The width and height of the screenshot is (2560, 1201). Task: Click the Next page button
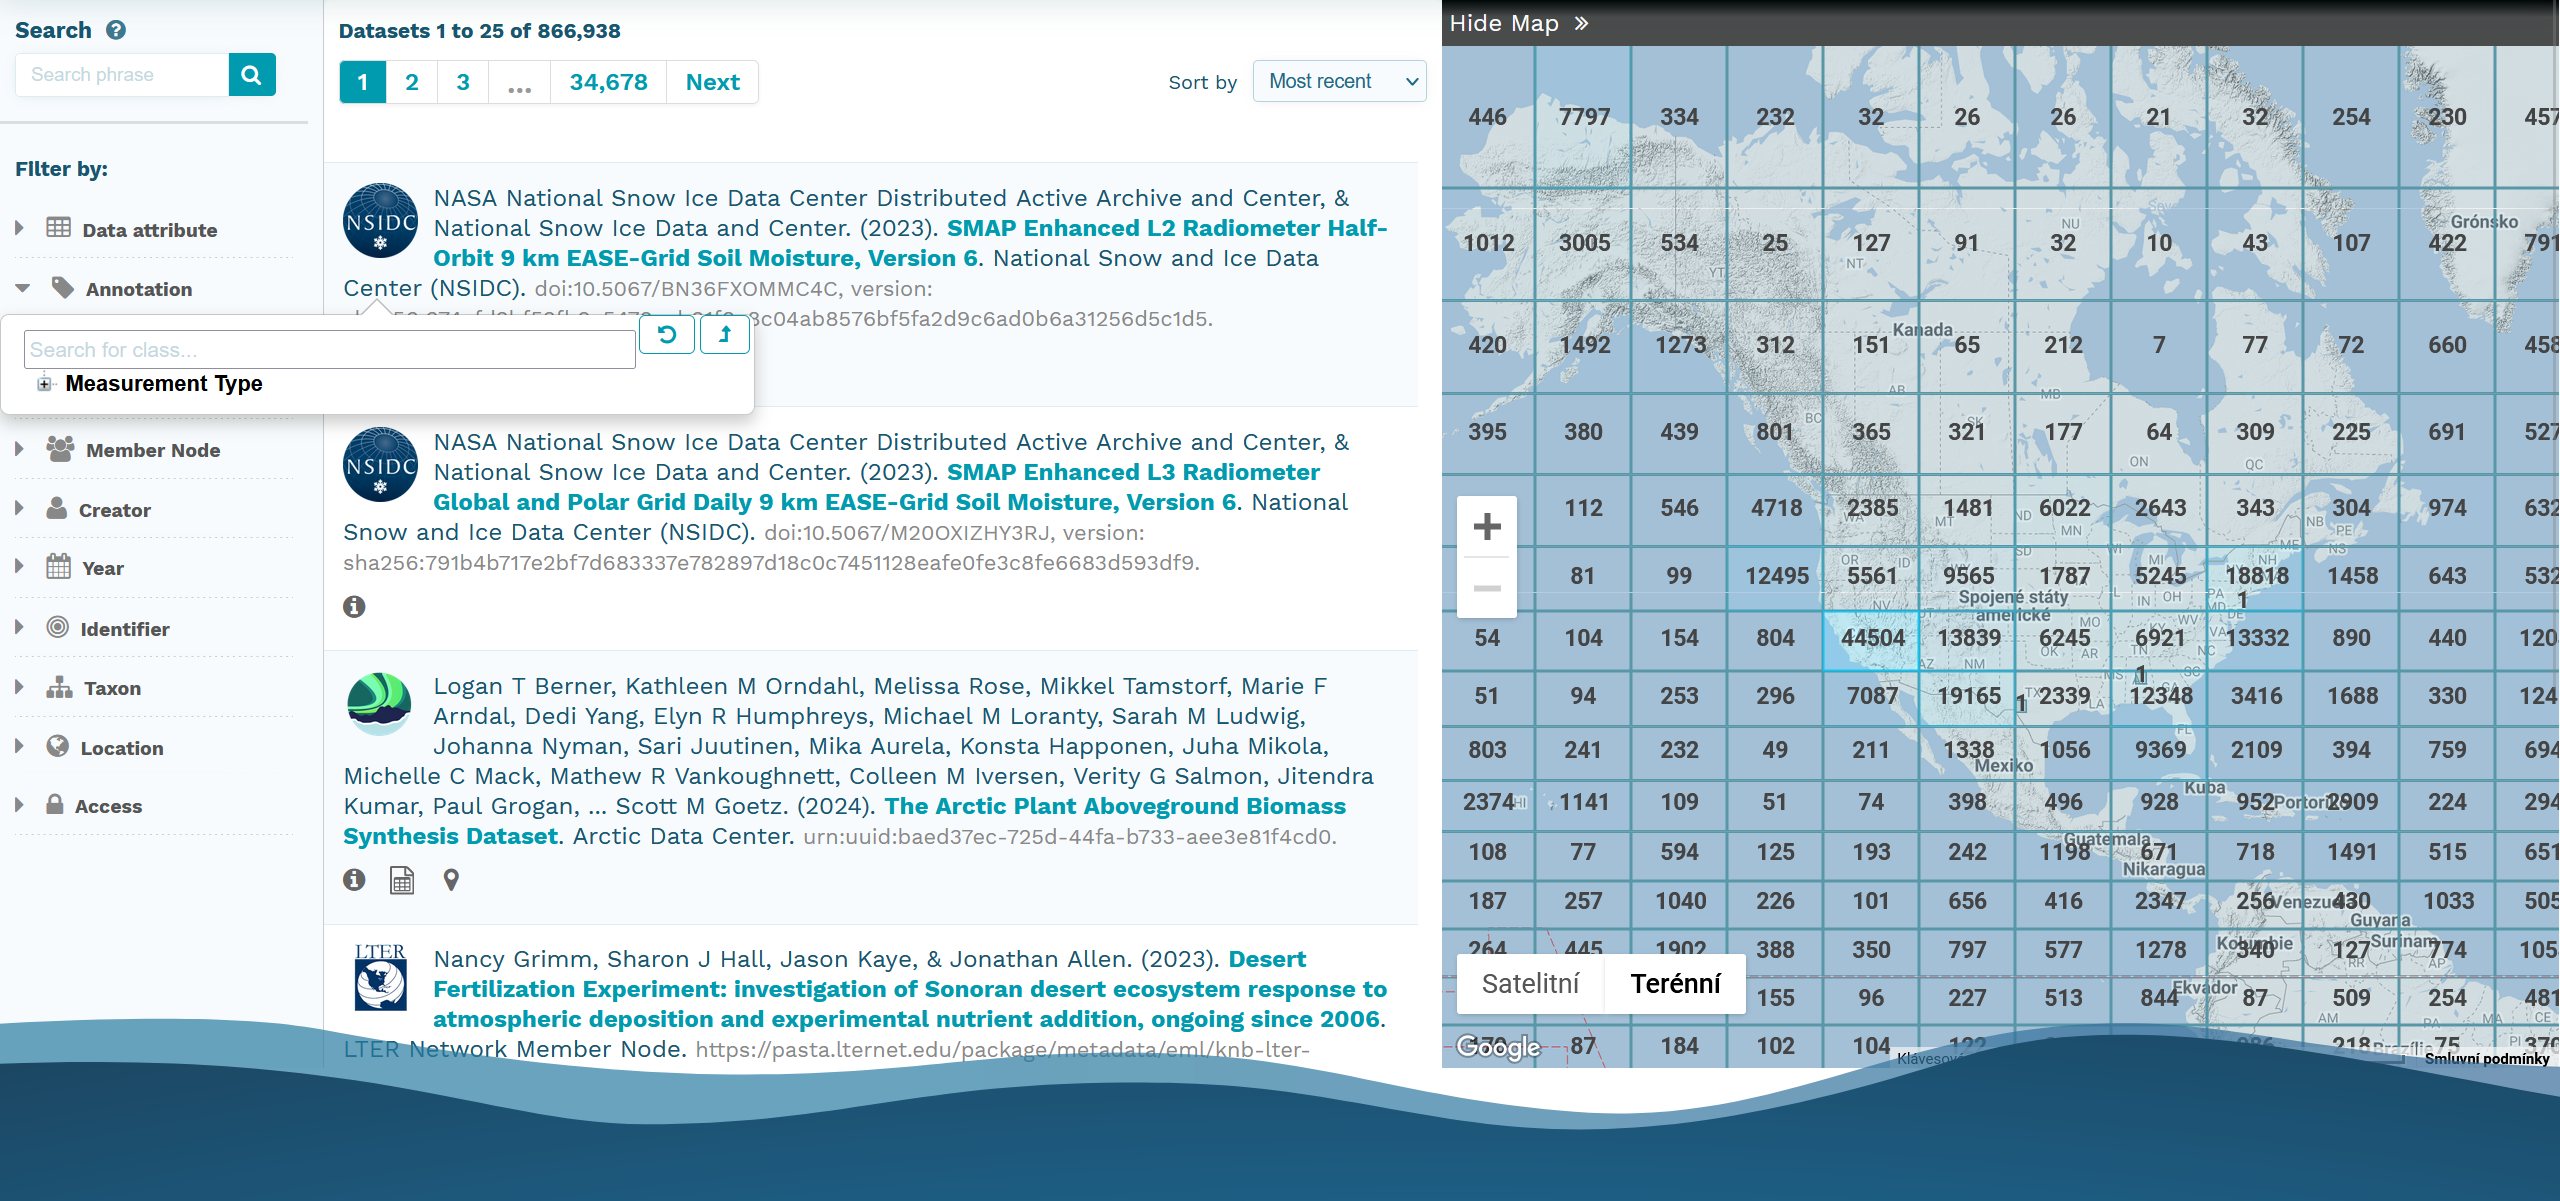712,82
